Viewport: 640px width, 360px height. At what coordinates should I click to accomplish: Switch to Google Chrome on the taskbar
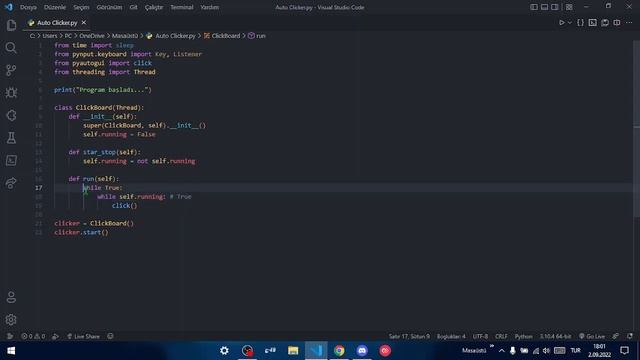(339, 351)
